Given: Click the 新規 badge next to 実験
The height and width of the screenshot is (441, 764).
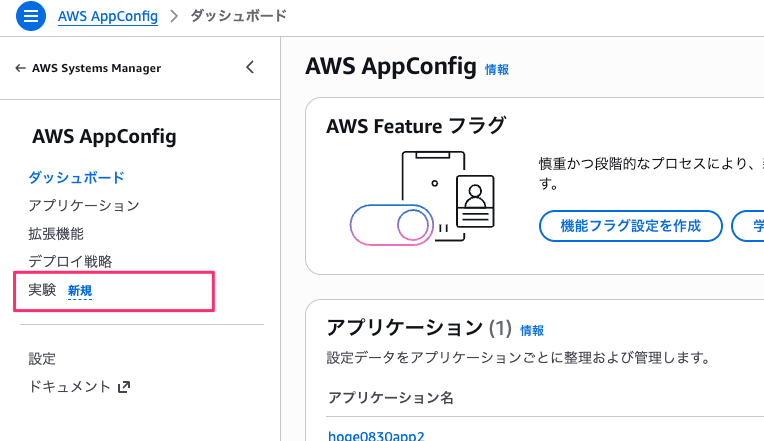Looking at the screenshot, I should tap(80, 291).
